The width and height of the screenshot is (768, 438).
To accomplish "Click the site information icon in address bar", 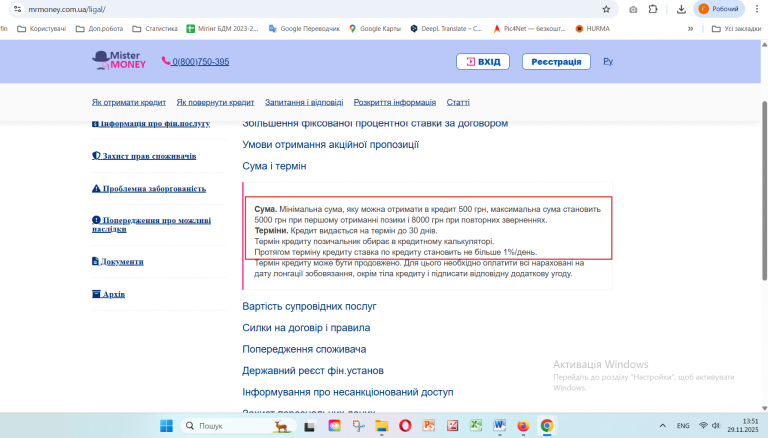I will [x=17, y=9].
